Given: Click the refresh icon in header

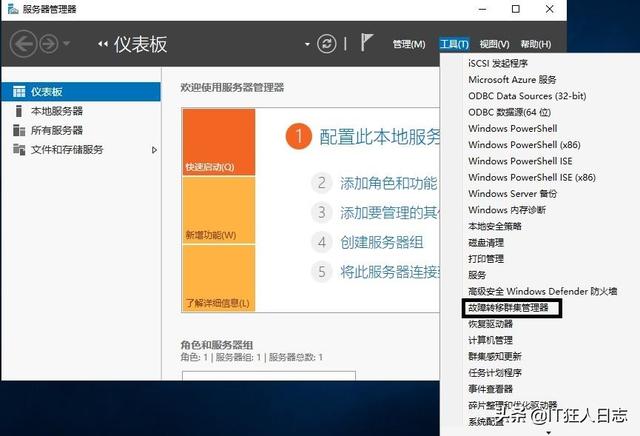Looking at the screenshot, I should point(327,44).
